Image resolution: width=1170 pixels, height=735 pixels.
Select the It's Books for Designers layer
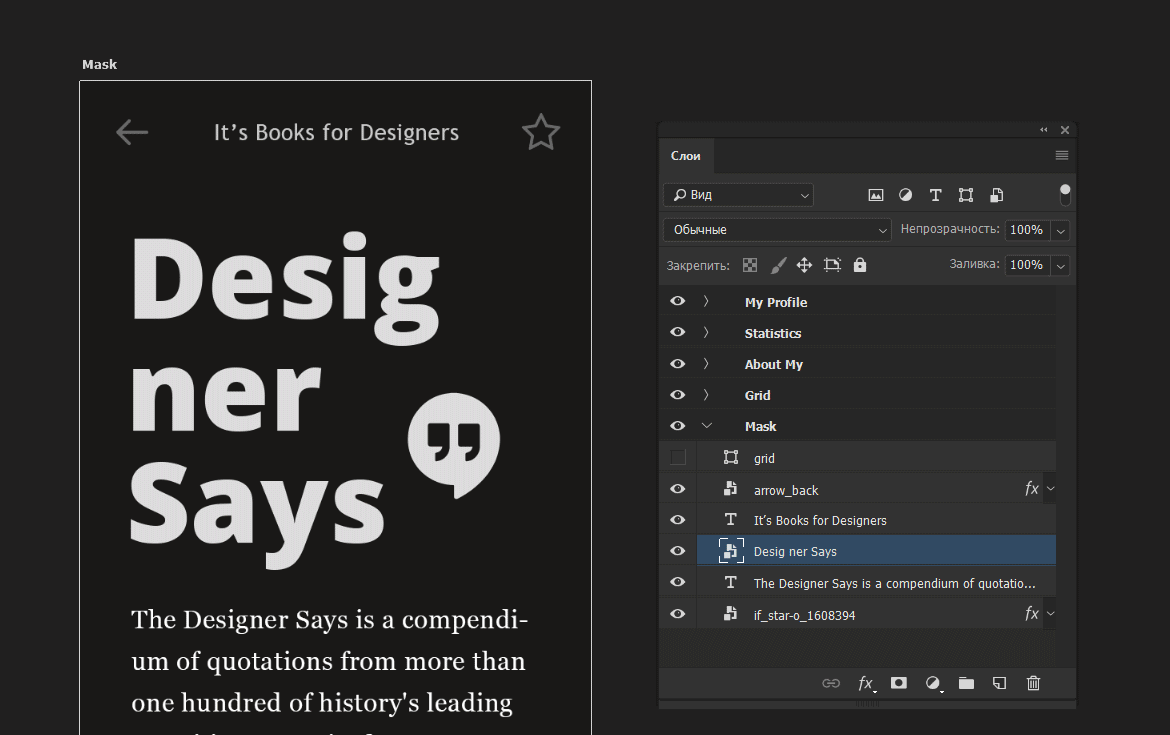(x=820, y=520)
